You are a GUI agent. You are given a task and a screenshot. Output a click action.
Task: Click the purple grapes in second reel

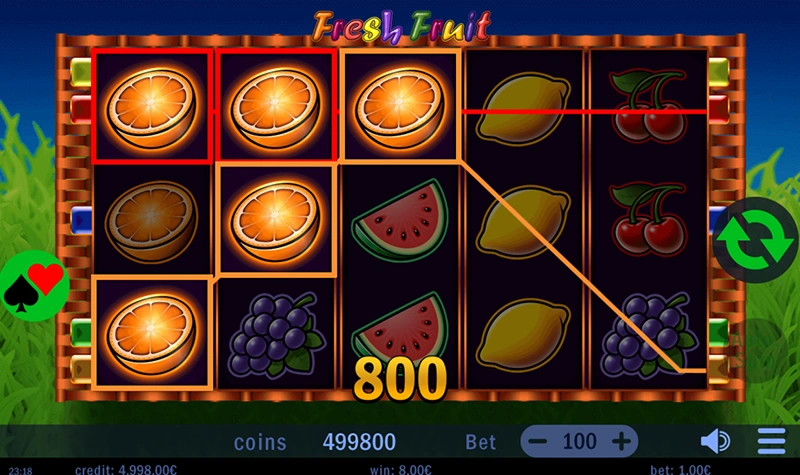click(276, 333)
